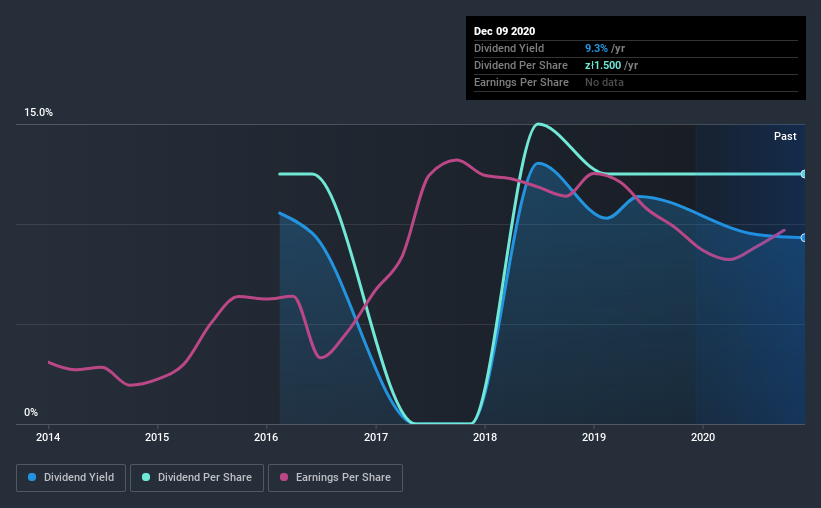Click the Dividend Yield tooltip row label

(x=509, y=48)
